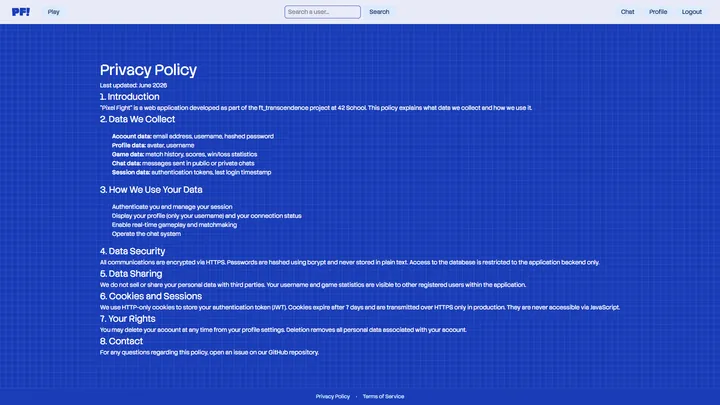Viewport: 720px width, 405px height.
Task: Select the 5. Data Sharing heading
Action: click(x=131, y=274)
